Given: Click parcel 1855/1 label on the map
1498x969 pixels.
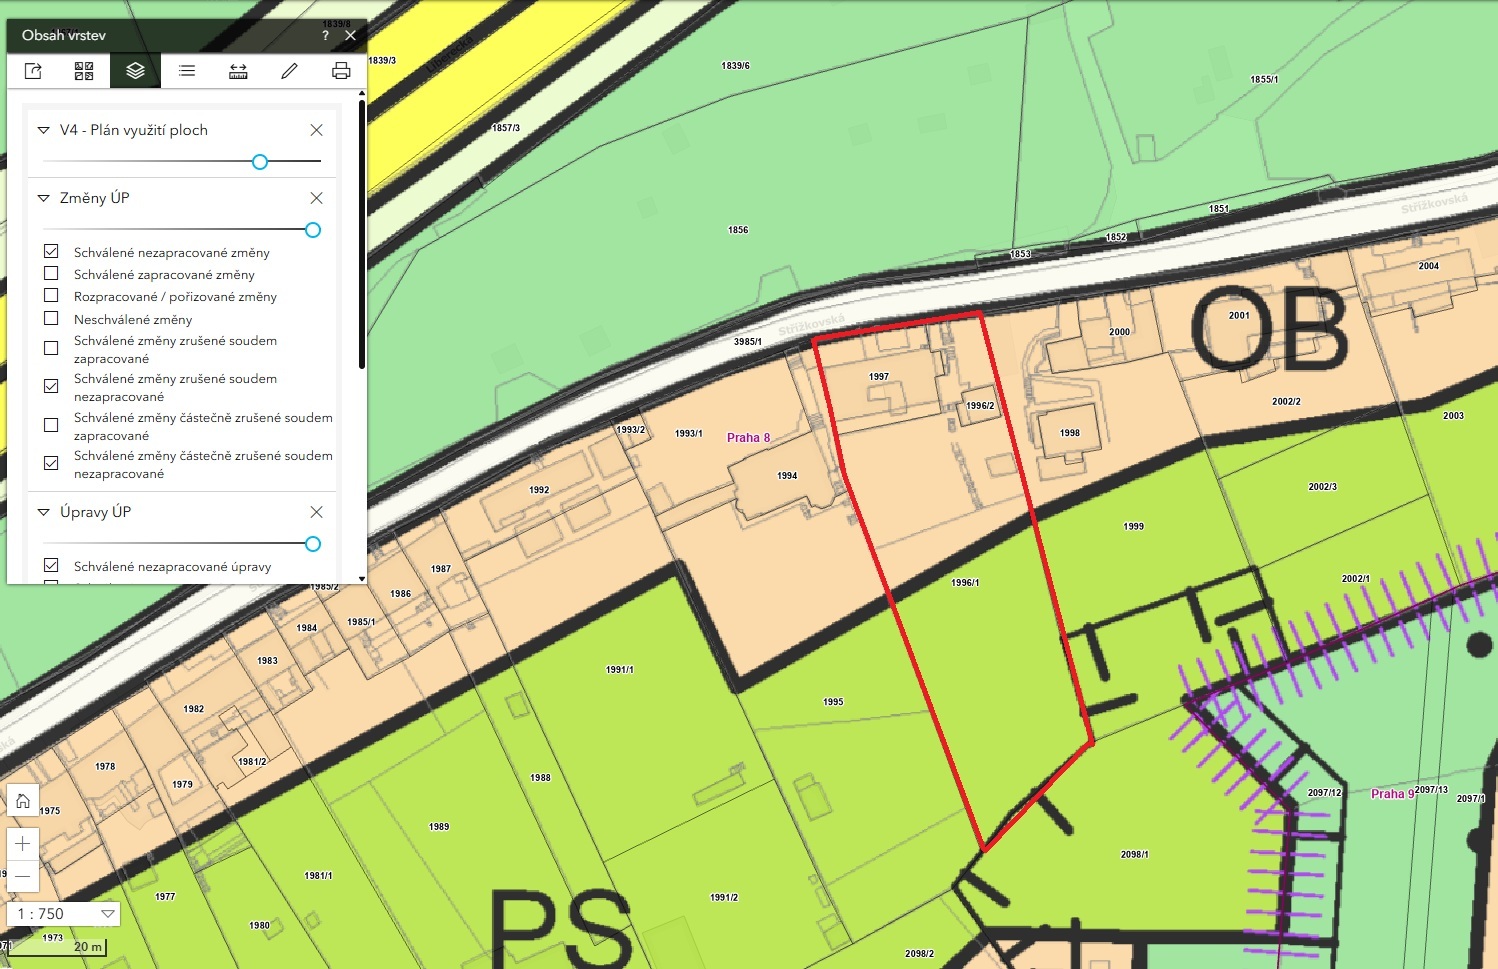Looking at the screenshot, I should (1264, 79).
